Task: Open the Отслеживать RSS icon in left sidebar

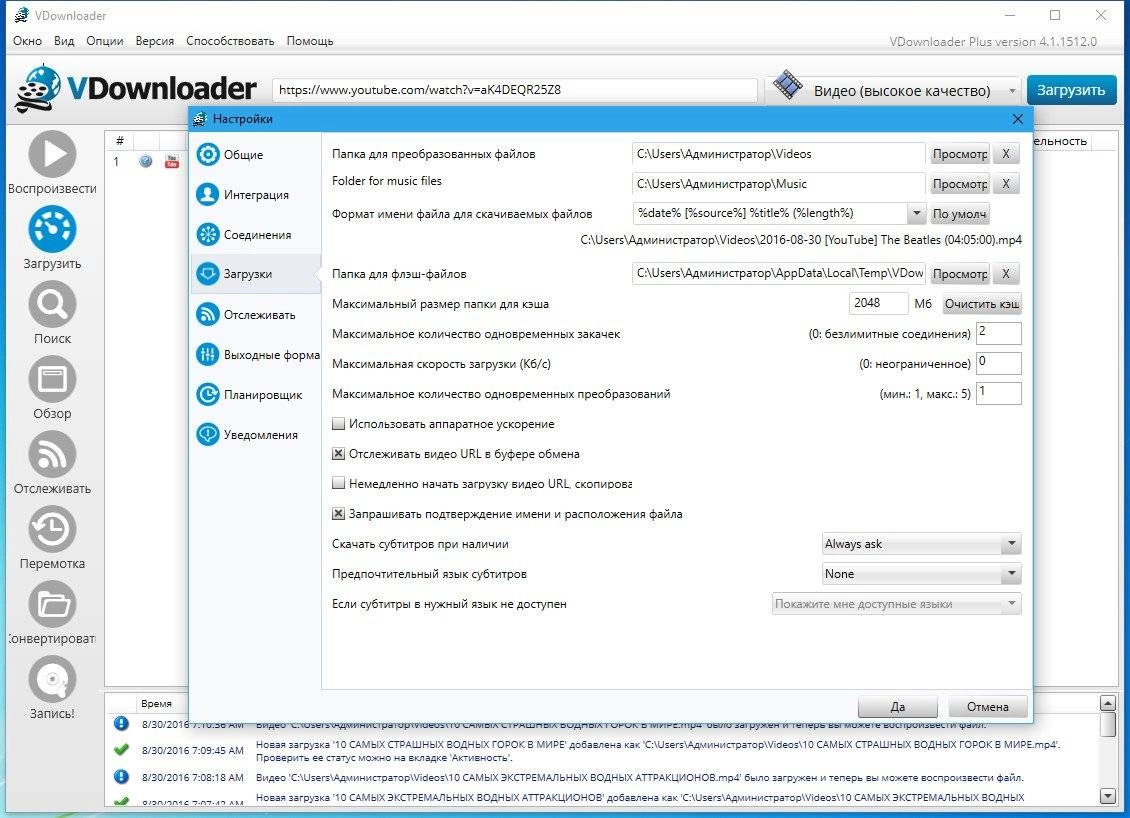Action: [52, 454]
